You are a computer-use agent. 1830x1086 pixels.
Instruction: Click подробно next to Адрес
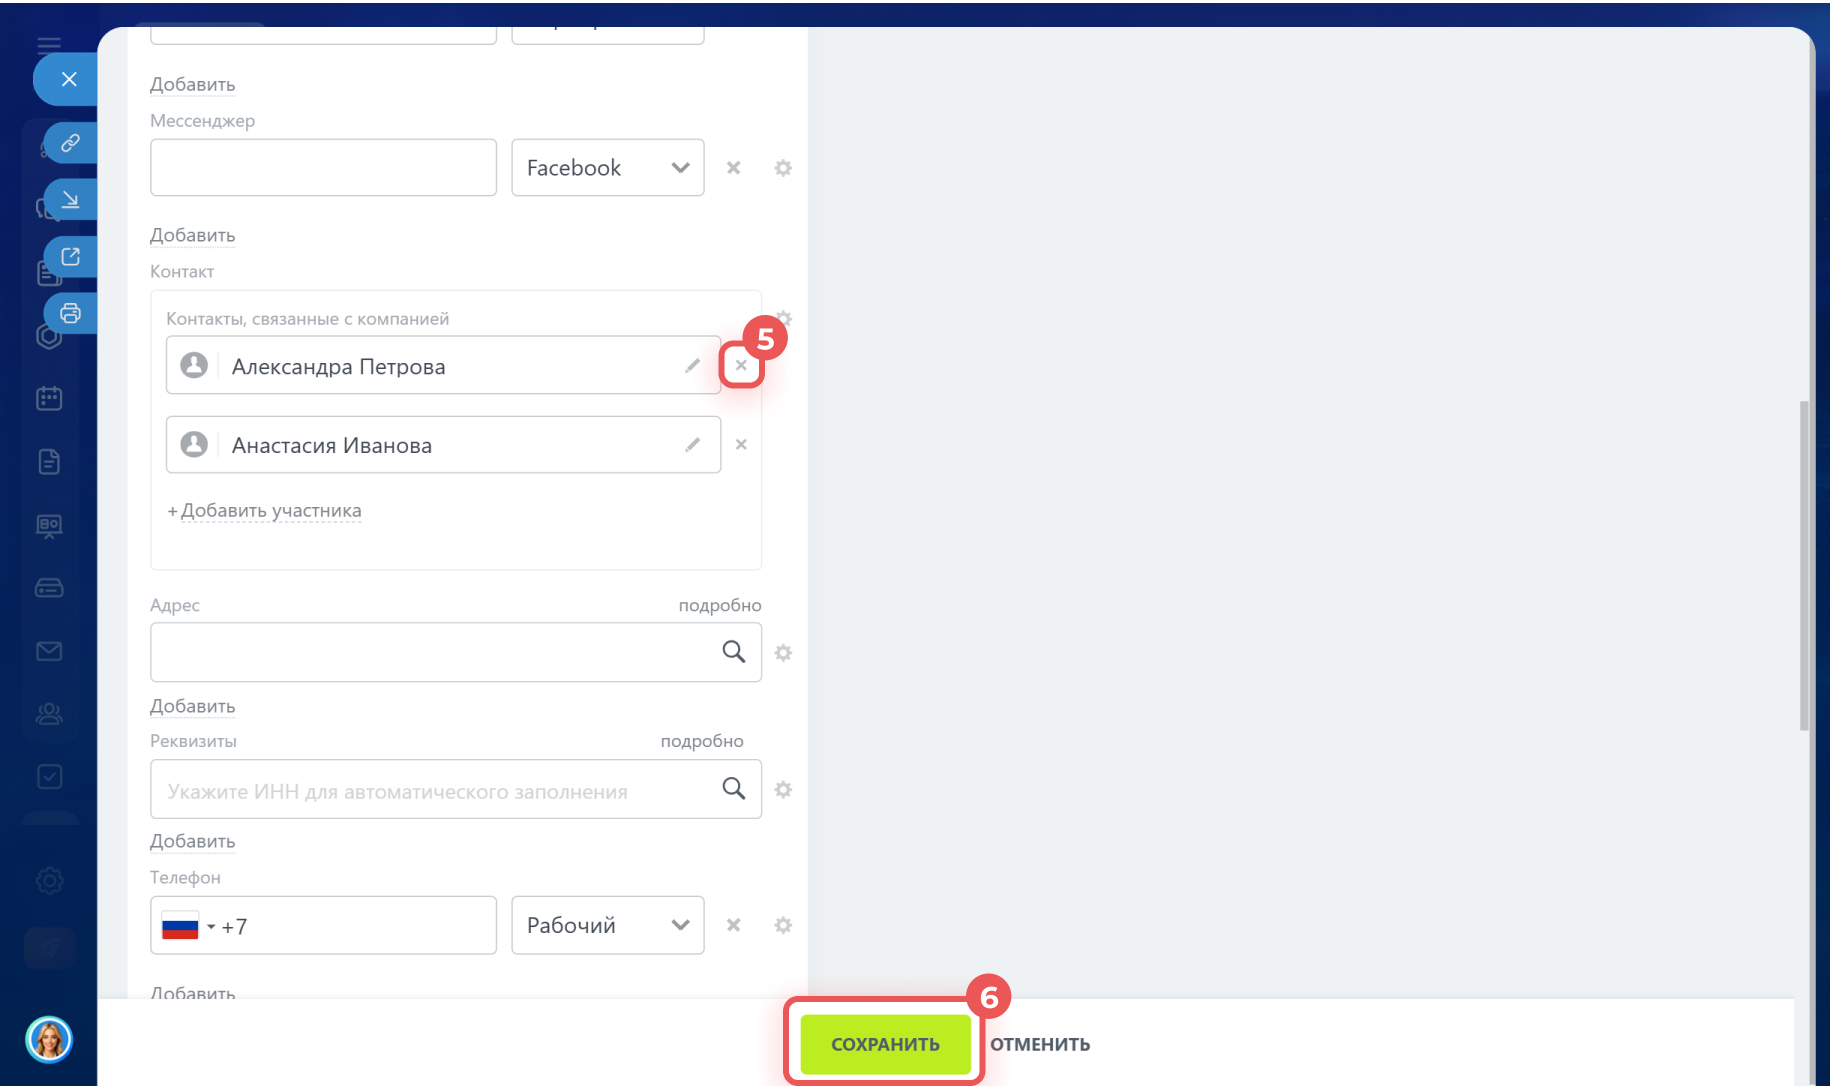(x=720, y=605)
